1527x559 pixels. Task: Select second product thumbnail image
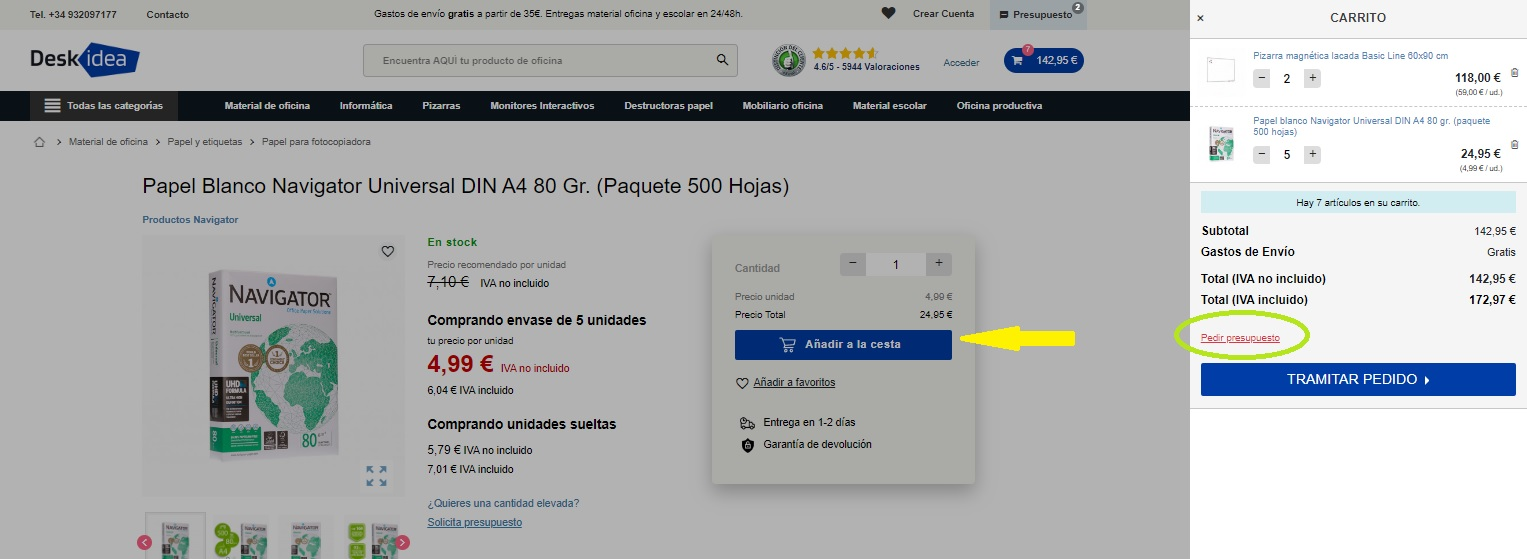coord(239,537)
